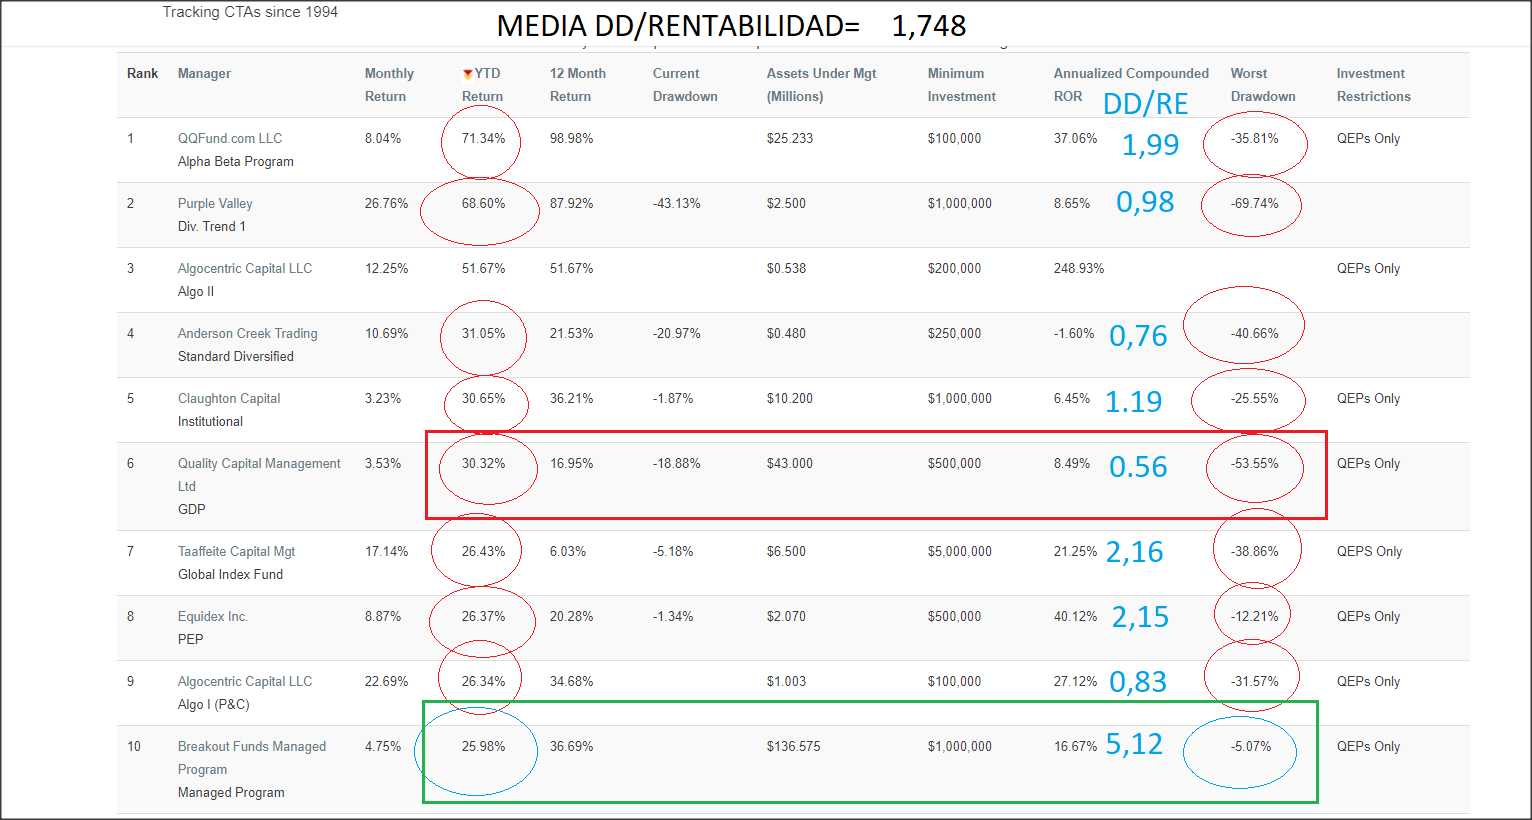Screen dimensions: 1532x820
Task: Select the GDP program text
Action: coord(192,510)
